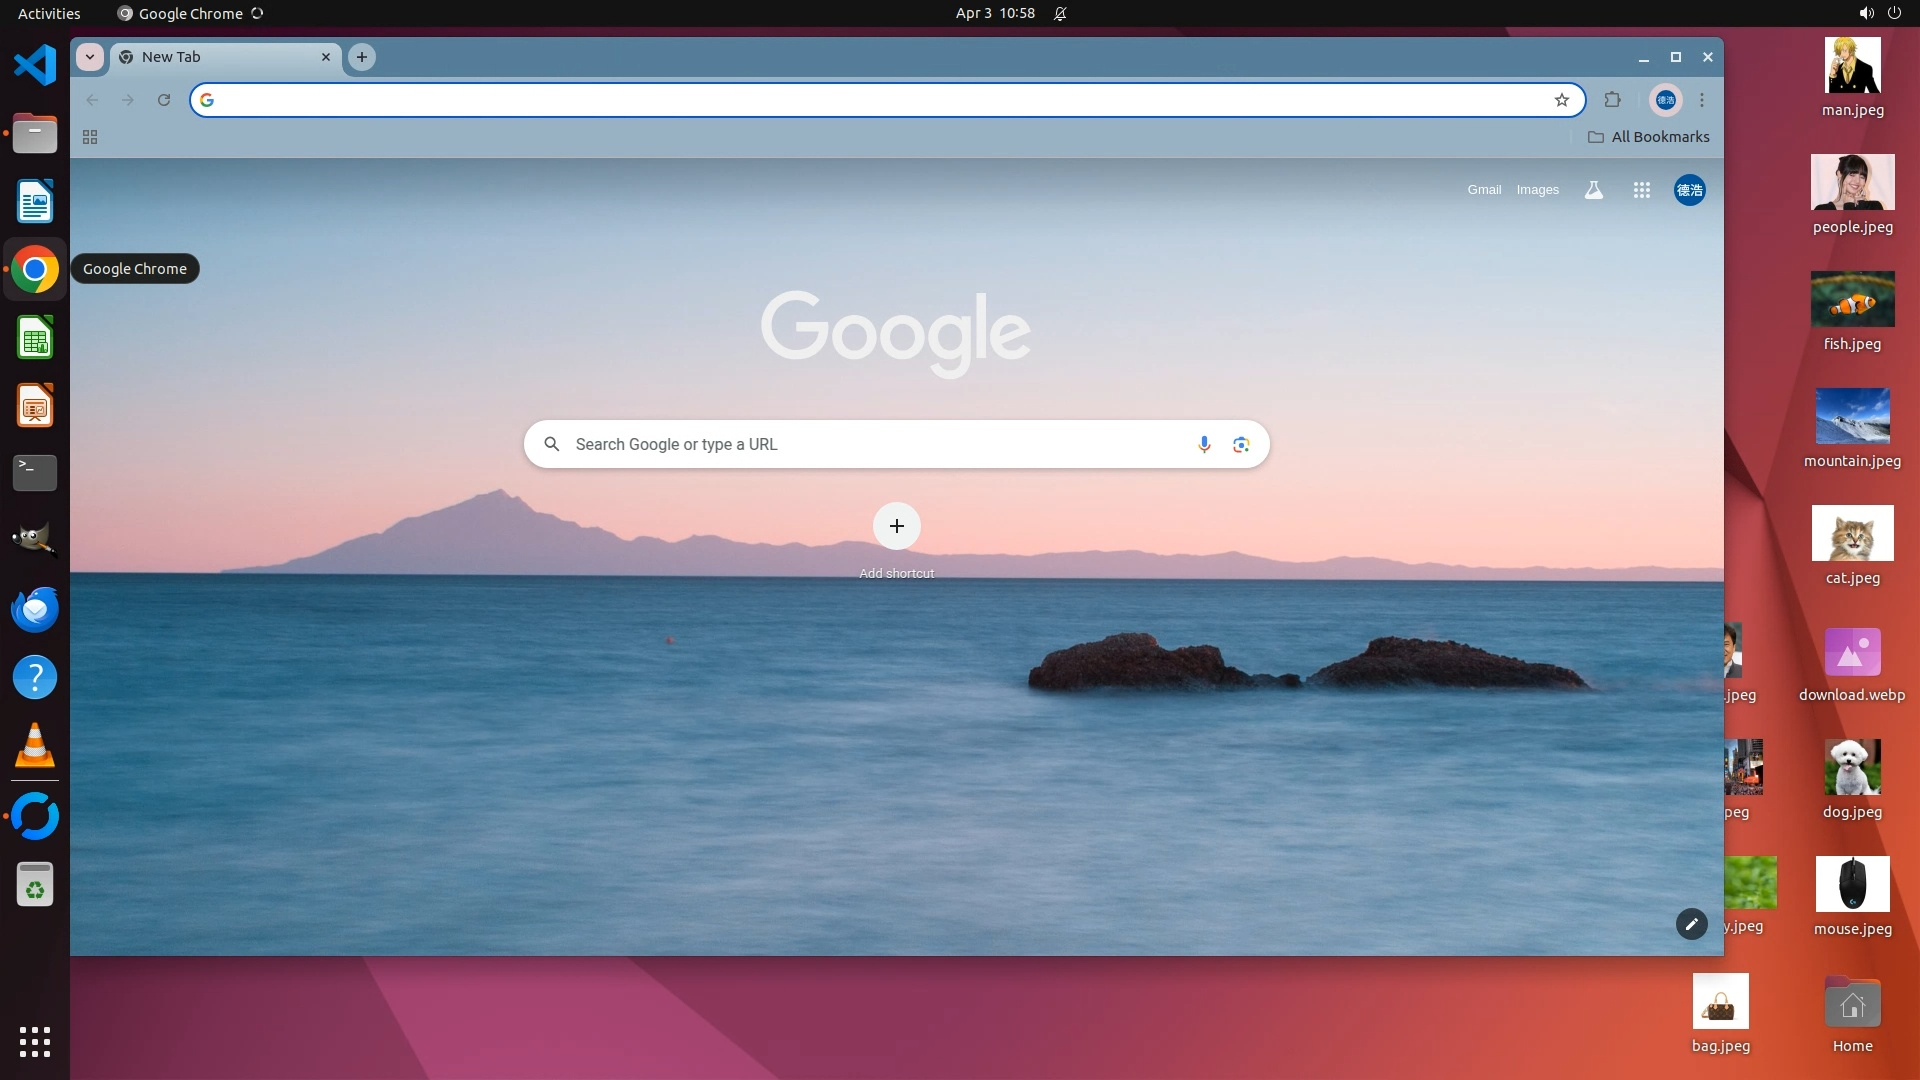Toggle the notifications bell in top bar
The width and height of the screenshot is (1920, 1080).
[x=1060, y=13]
